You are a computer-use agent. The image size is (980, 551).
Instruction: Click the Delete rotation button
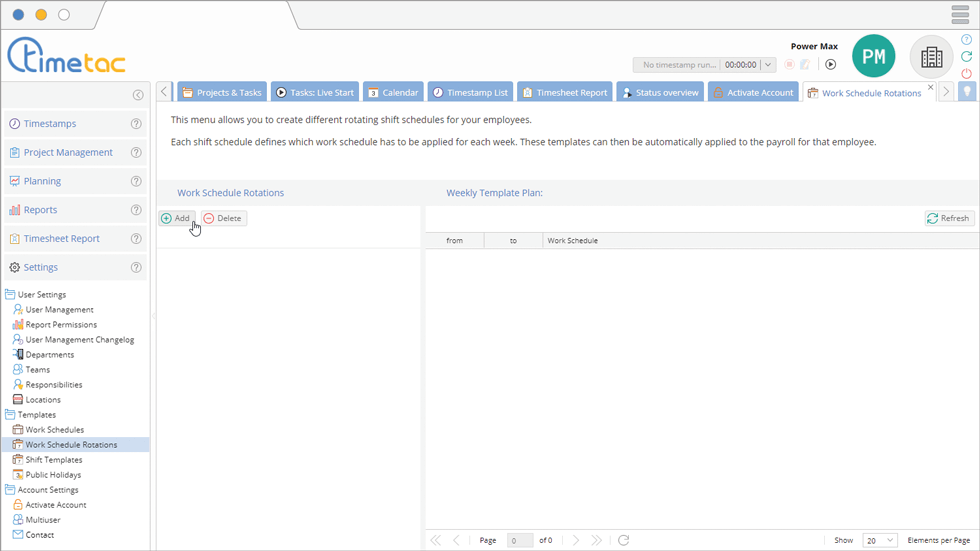tap(224, 218)
